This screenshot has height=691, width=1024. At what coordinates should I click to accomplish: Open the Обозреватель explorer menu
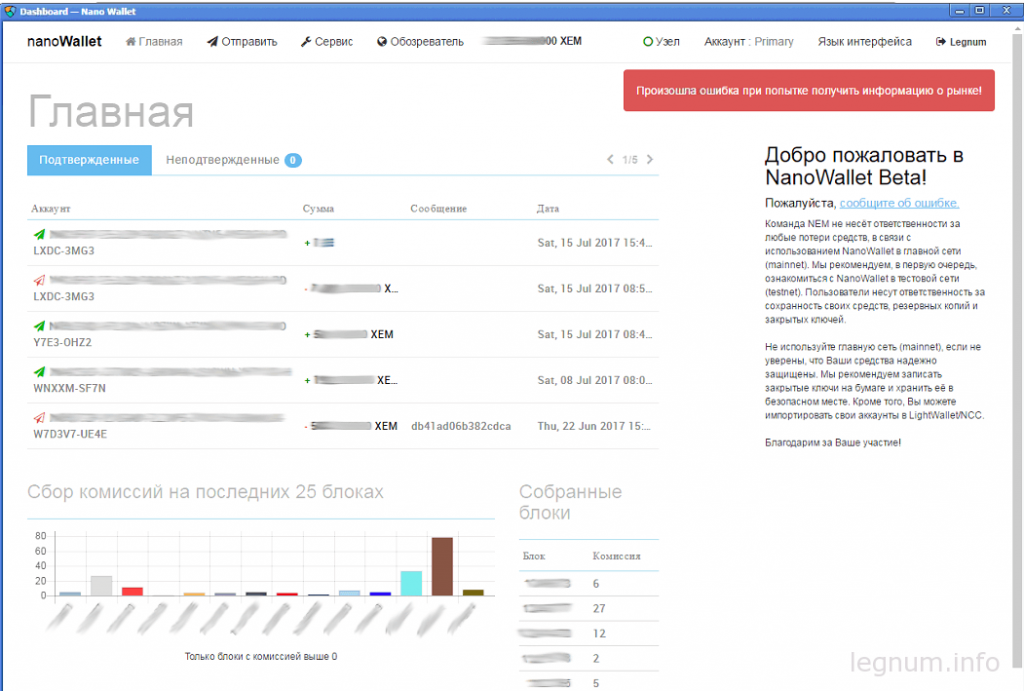tap(420, 42)
